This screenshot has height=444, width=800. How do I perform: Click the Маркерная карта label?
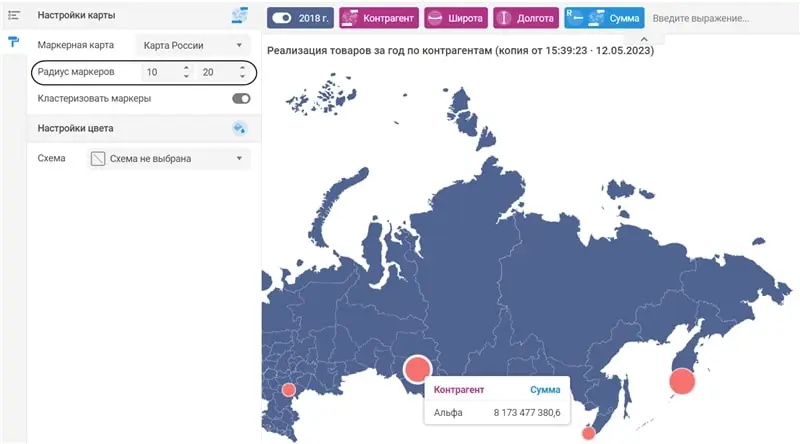76,45
